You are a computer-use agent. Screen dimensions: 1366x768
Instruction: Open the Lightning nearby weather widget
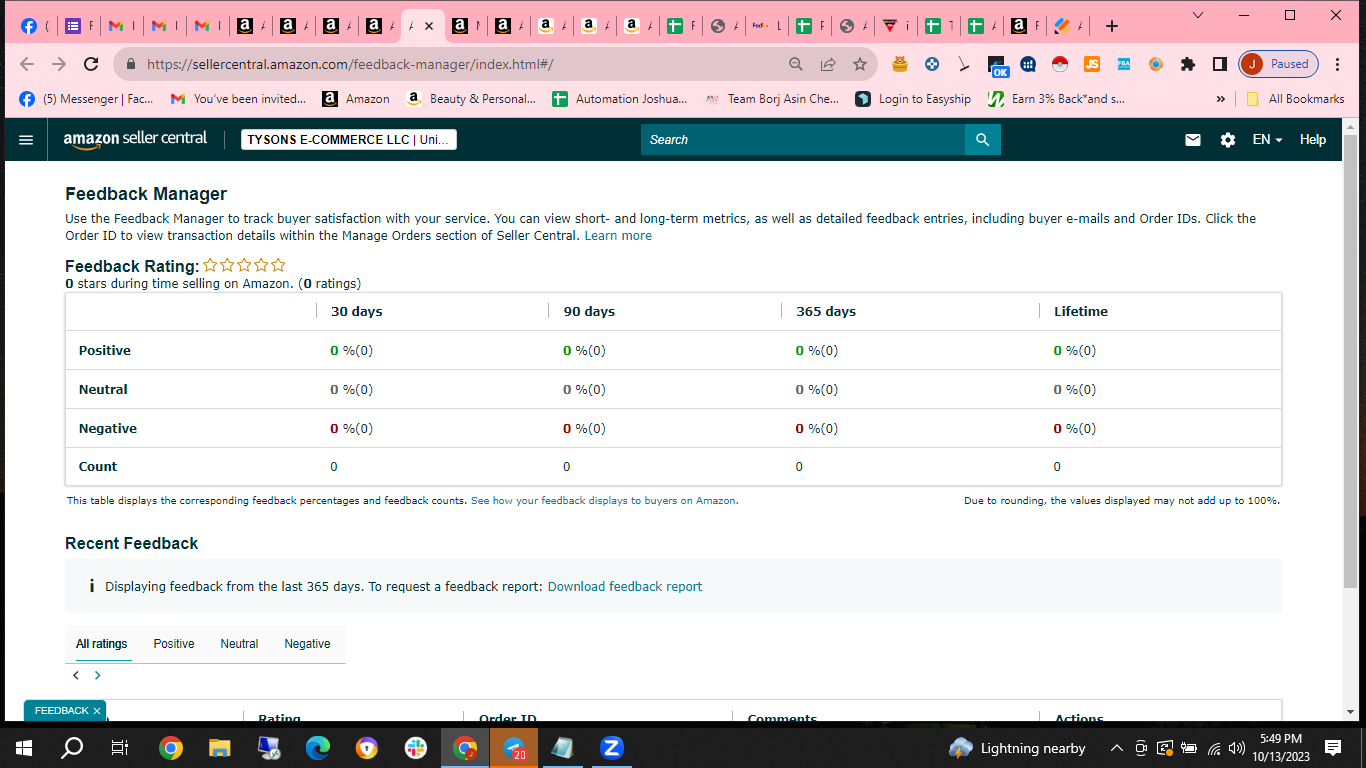click(1017, 748)
